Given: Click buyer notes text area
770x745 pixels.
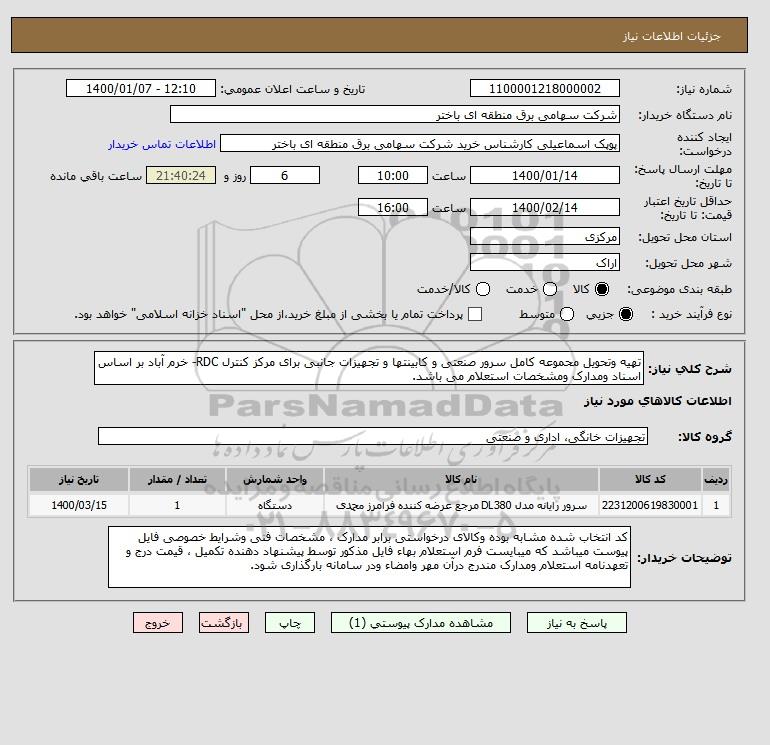Looking at the screenshot, I should [x=369, y=557].
